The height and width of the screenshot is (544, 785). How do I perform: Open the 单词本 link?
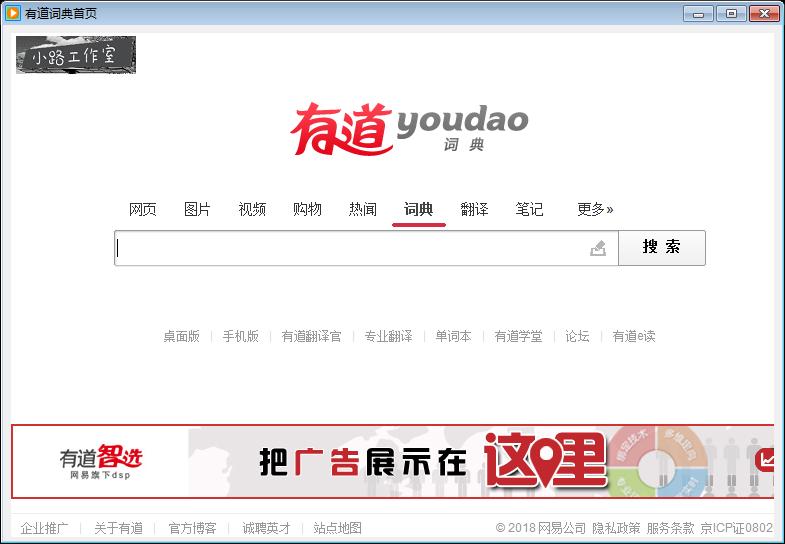tap(453, 336)
